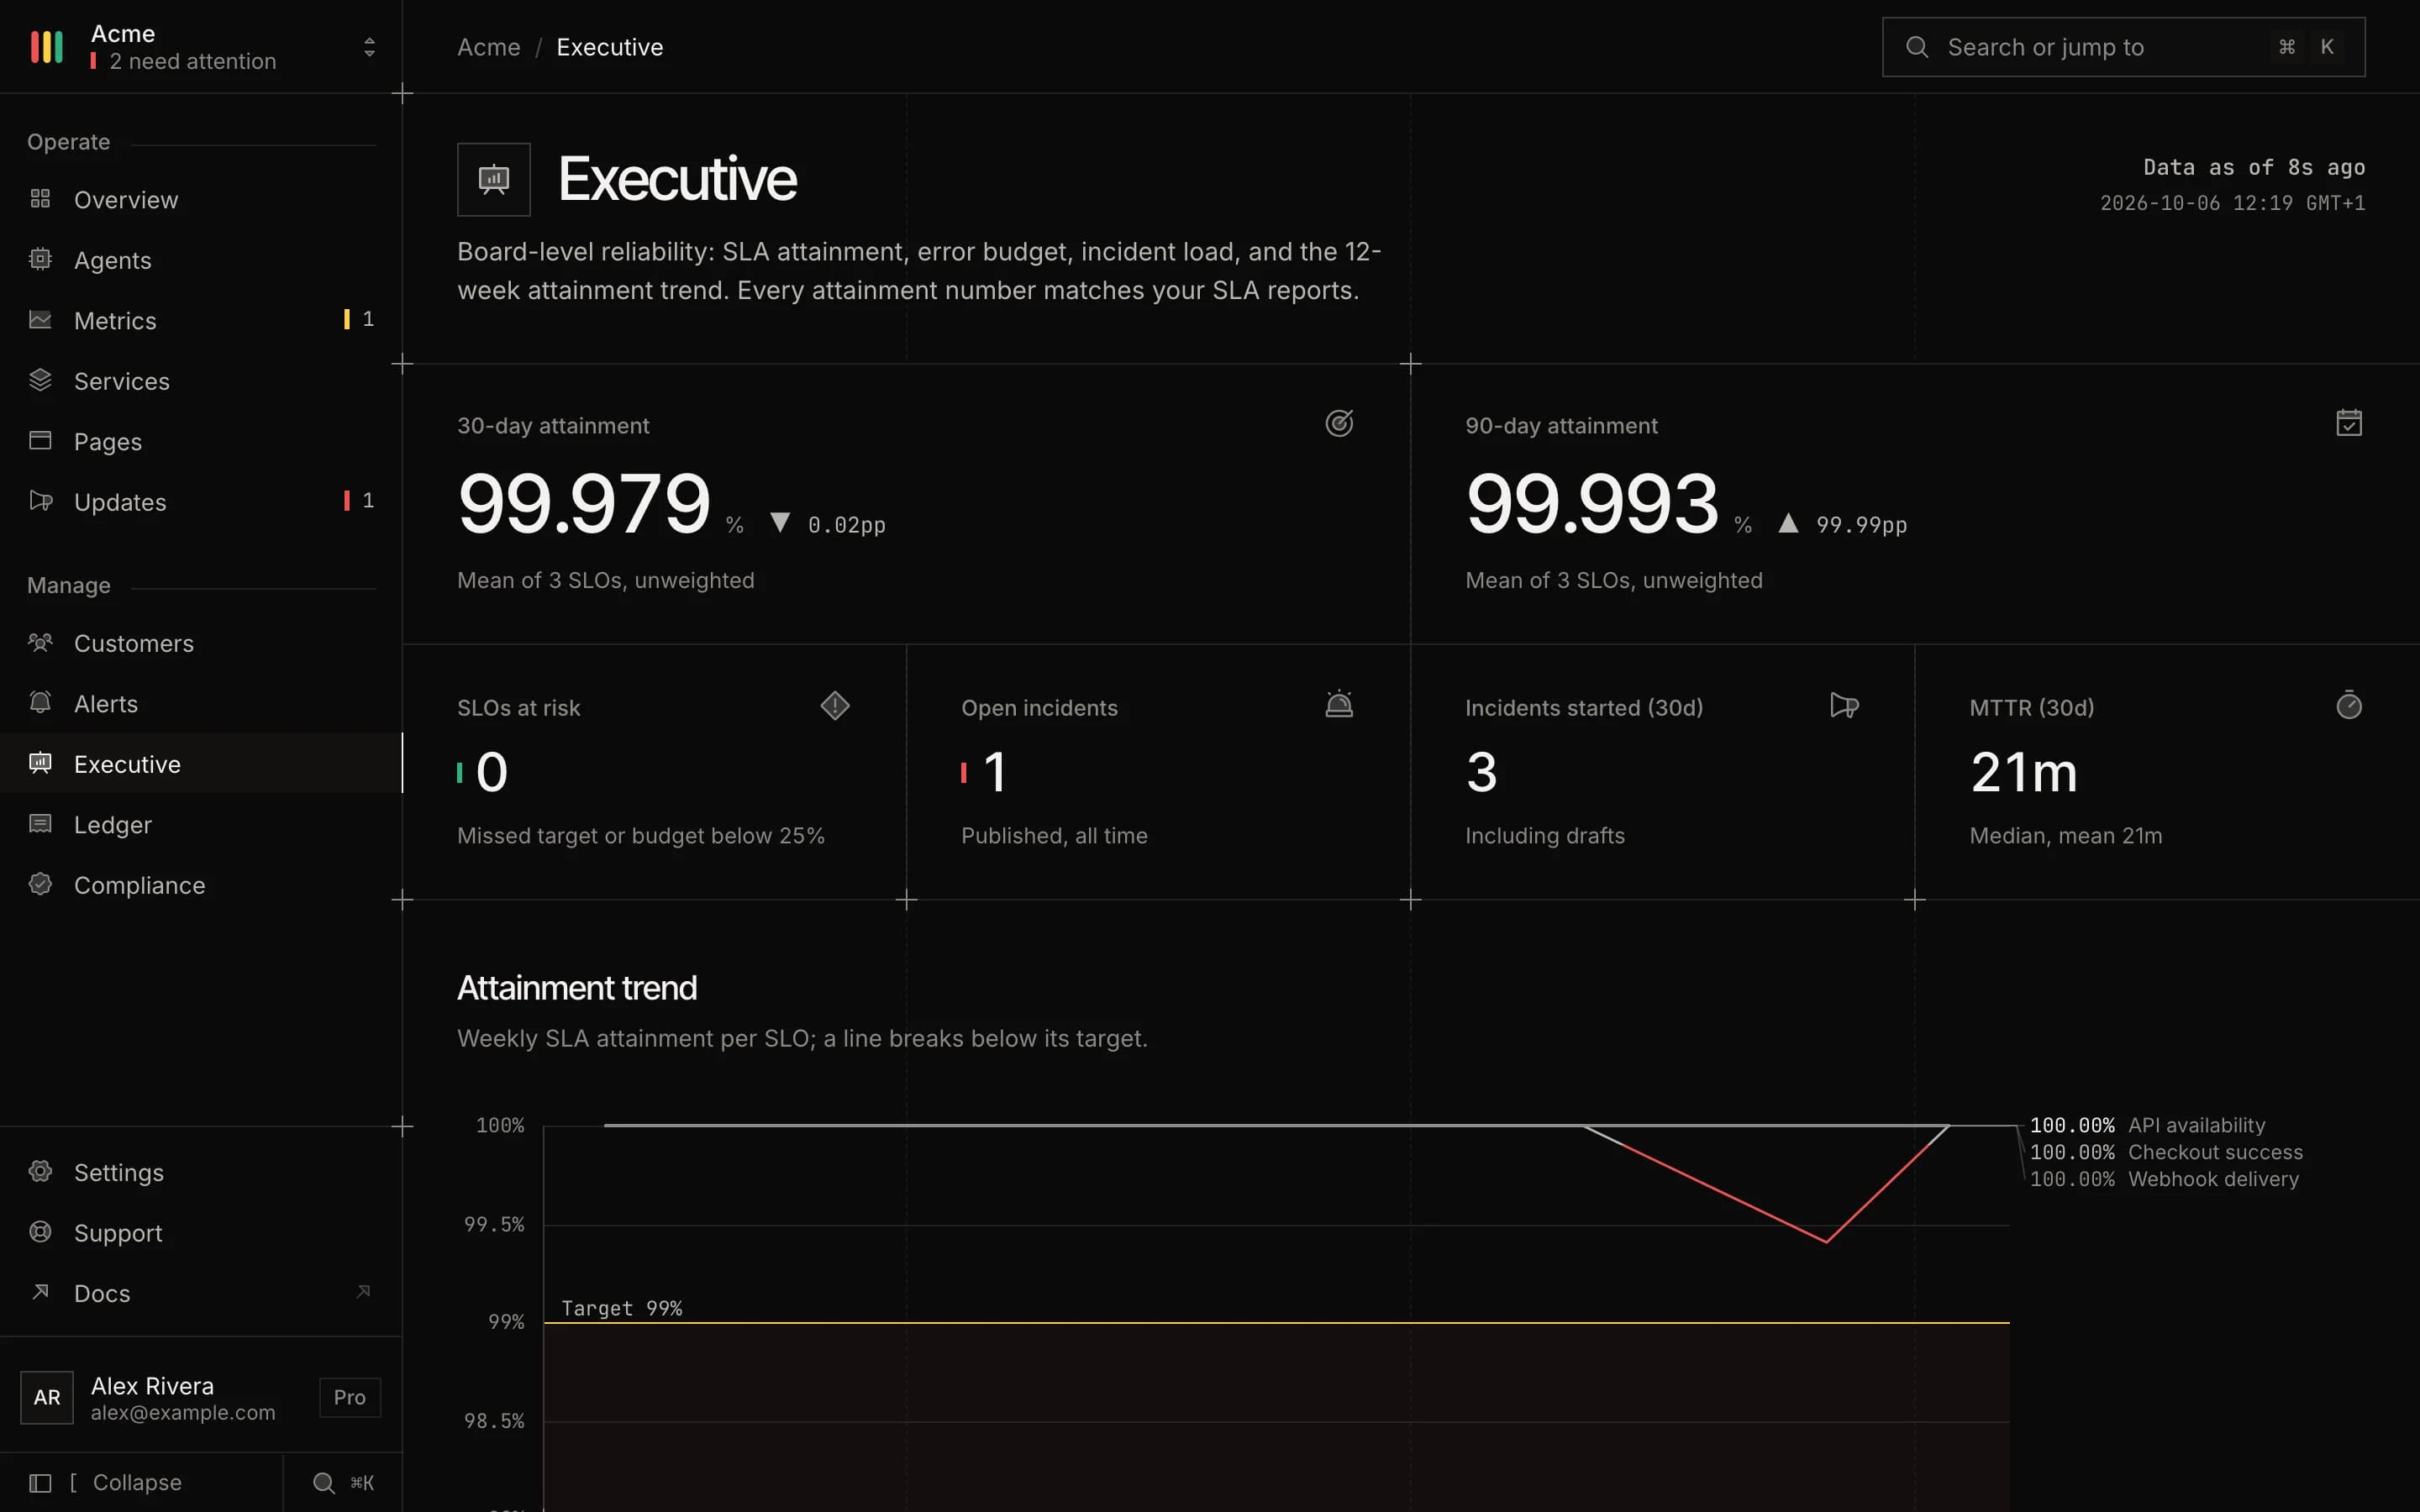Image resolution: width=2420 pixels, height=1512 pixels.
Task: Click the Metrics badge showing 1
Action: 359,319
